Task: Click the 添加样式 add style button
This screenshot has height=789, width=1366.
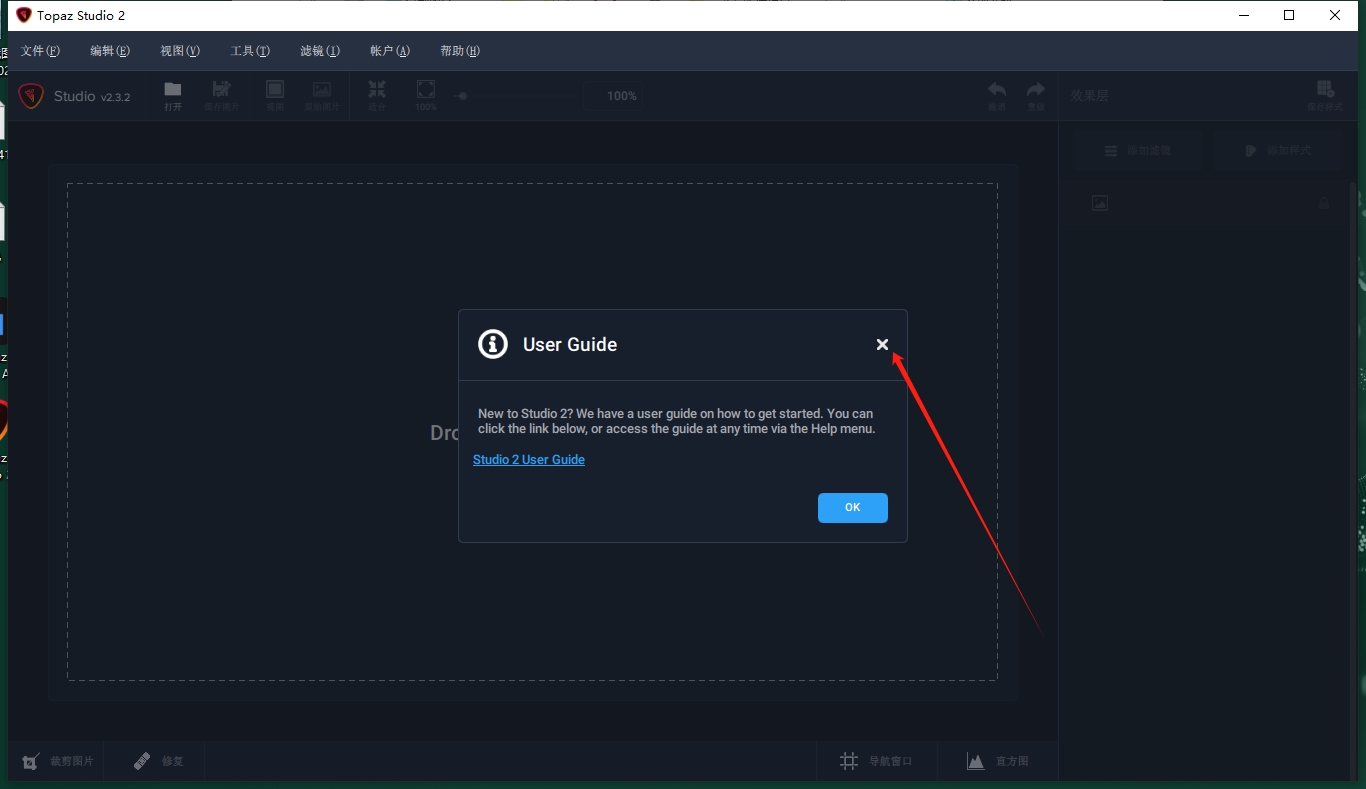Action: click(x=1277, y=151)
